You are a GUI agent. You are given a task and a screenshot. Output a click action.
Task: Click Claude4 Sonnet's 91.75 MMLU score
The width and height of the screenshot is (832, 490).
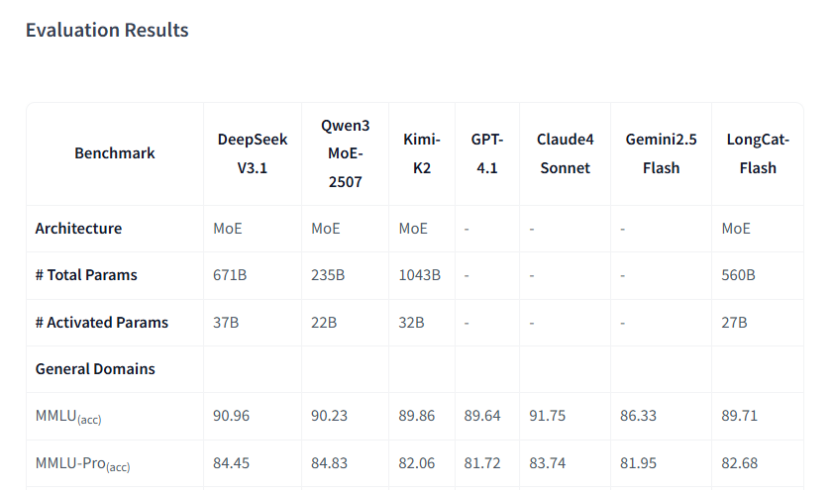tap(548, 416)
